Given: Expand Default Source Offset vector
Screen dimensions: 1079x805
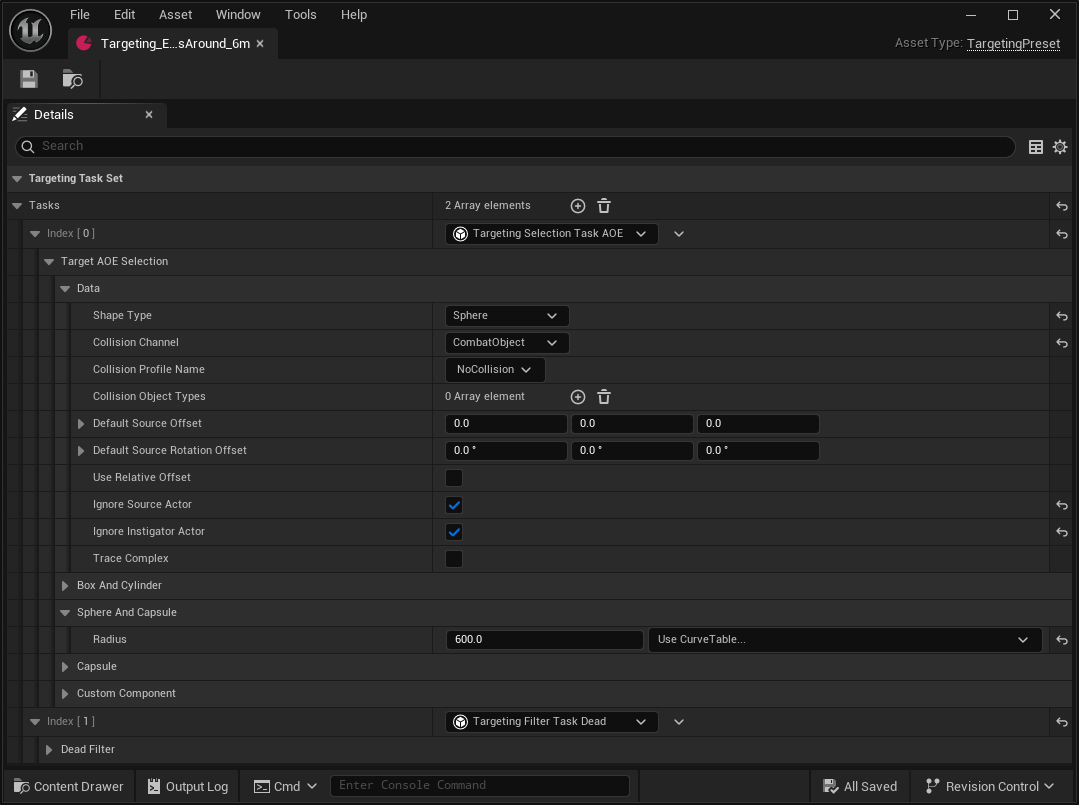Looking at the screenshot, I should click(x=81, y=424).
